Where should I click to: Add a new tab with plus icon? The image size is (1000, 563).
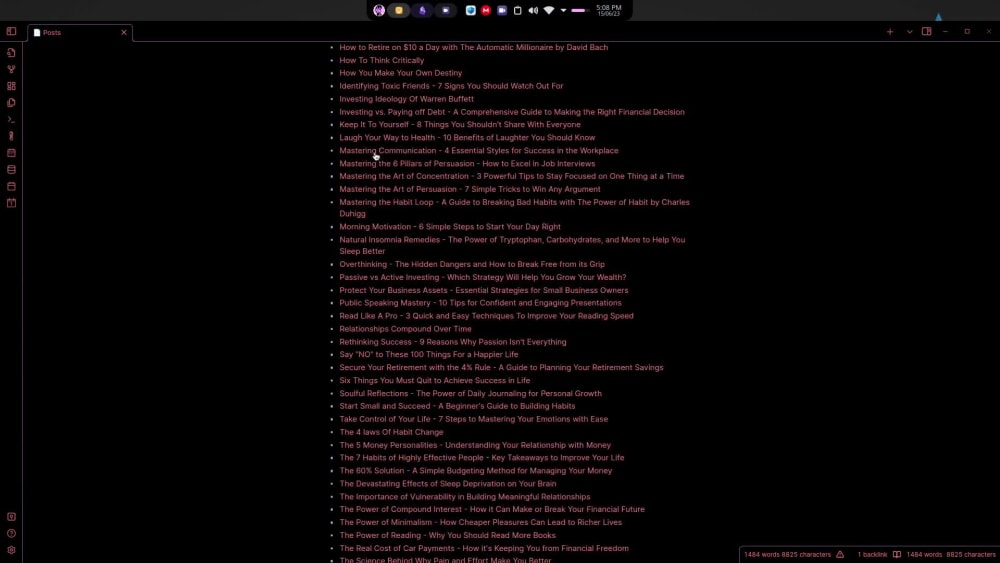pos(890,32)
